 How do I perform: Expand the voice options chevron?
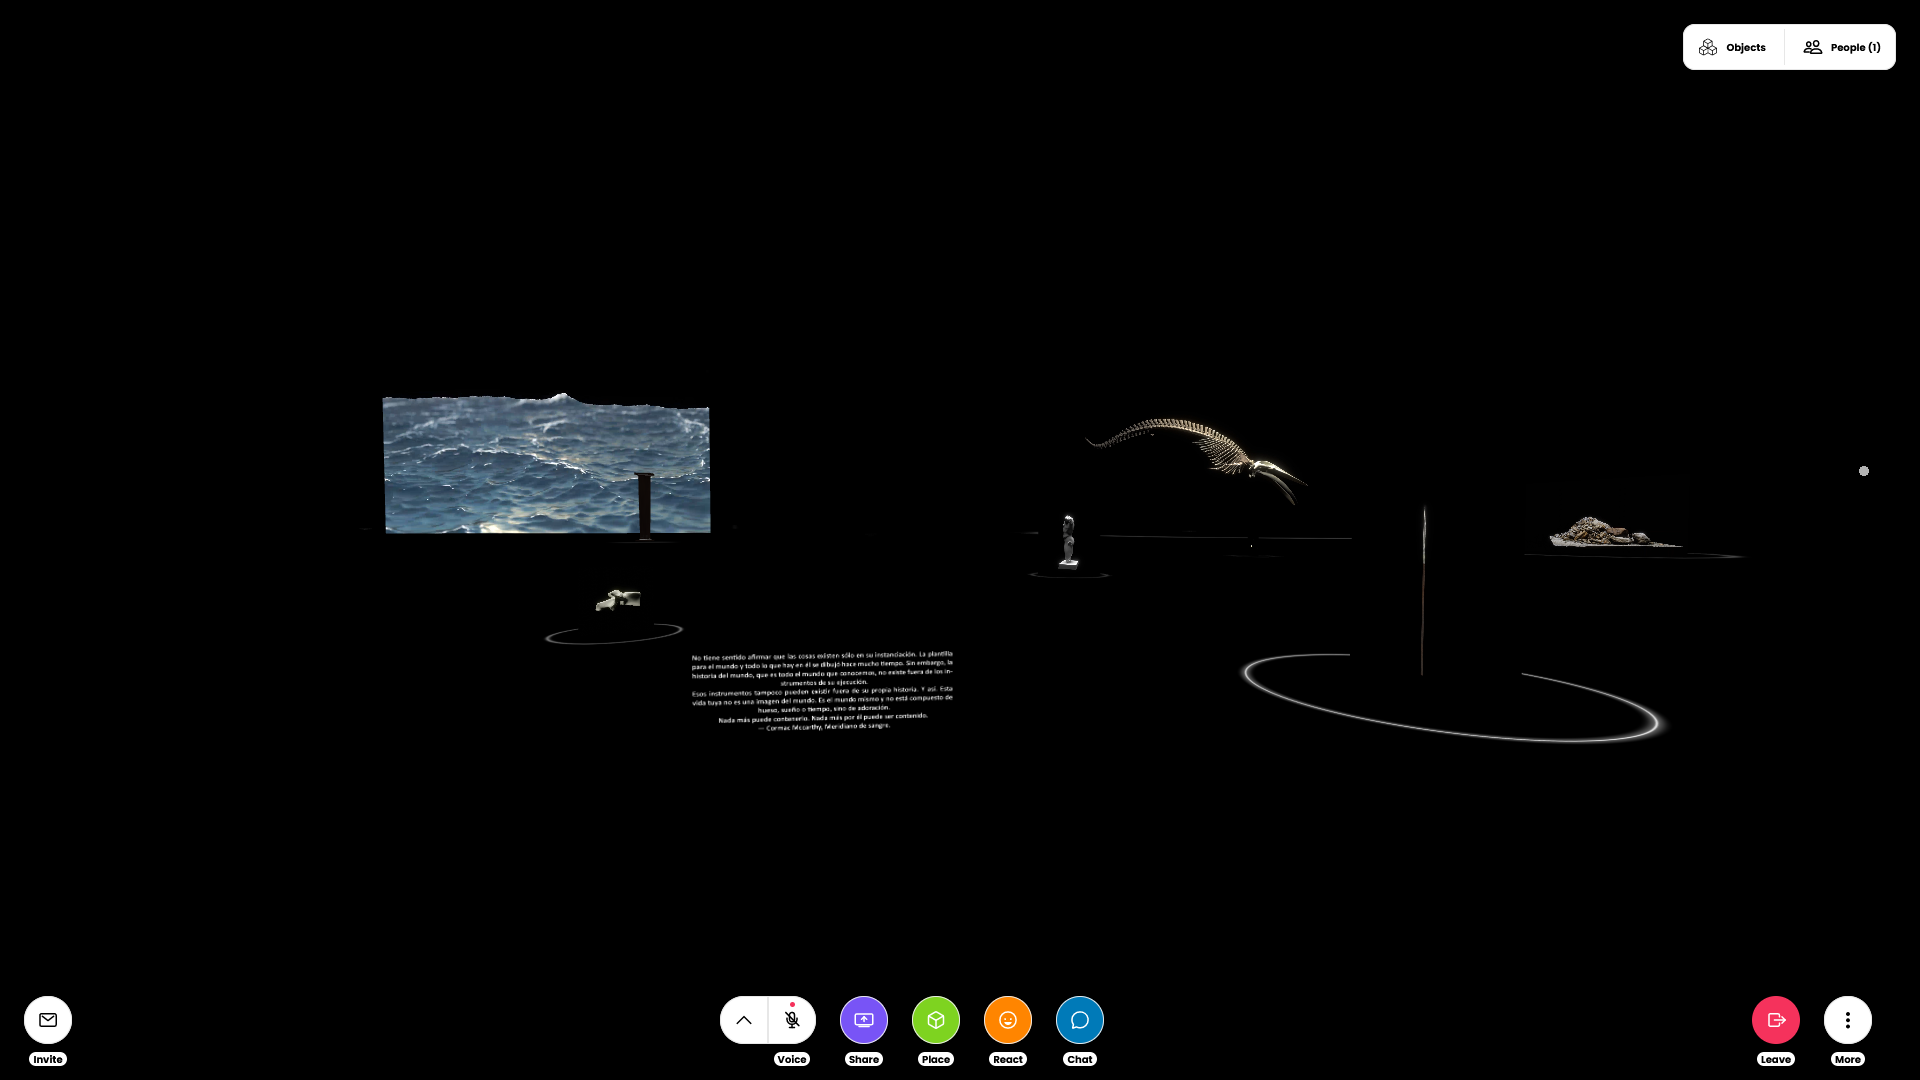[x=744, y=1020]
